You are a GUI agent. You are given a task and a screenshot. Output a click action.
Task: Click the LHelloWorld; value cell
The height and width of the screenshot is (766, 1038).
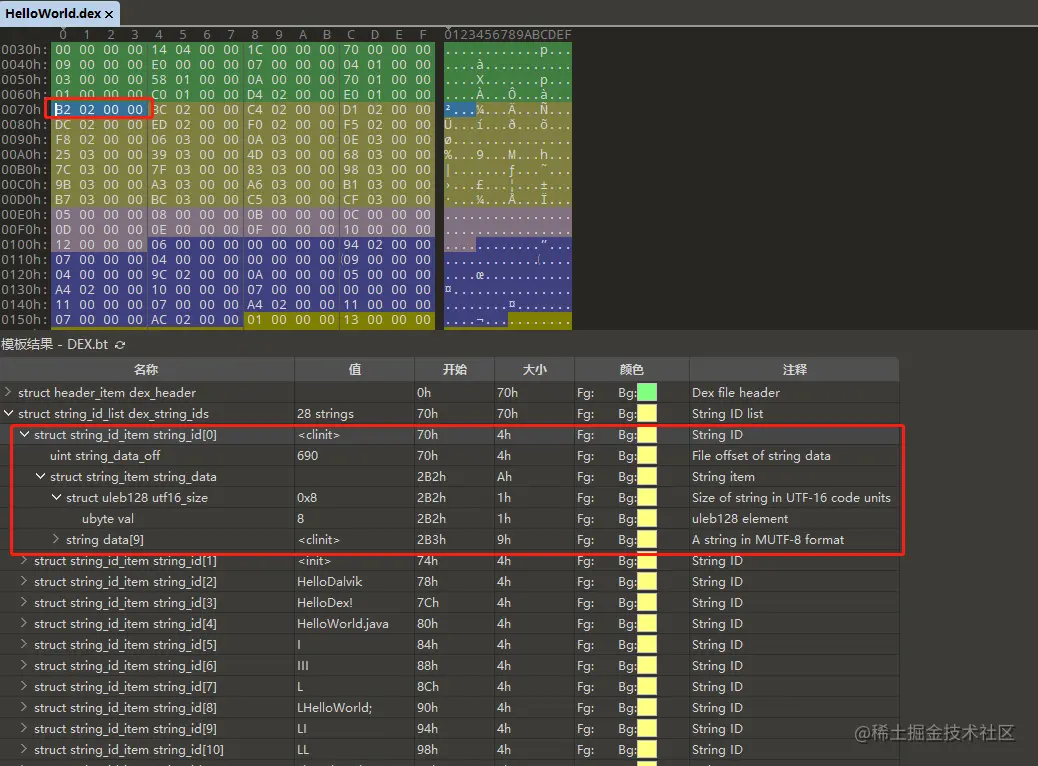point(334,708)
